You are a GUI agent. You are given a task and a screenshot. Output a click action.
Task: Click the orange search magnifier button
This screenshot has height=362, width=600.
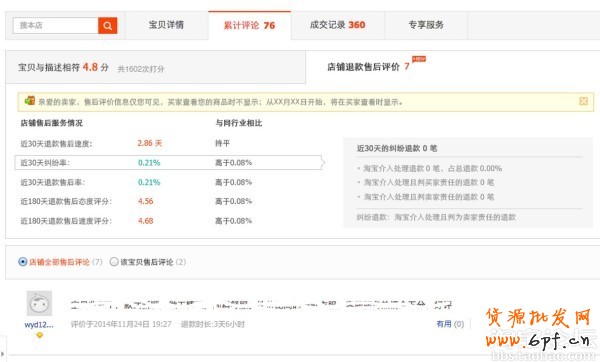click(108, 26)
